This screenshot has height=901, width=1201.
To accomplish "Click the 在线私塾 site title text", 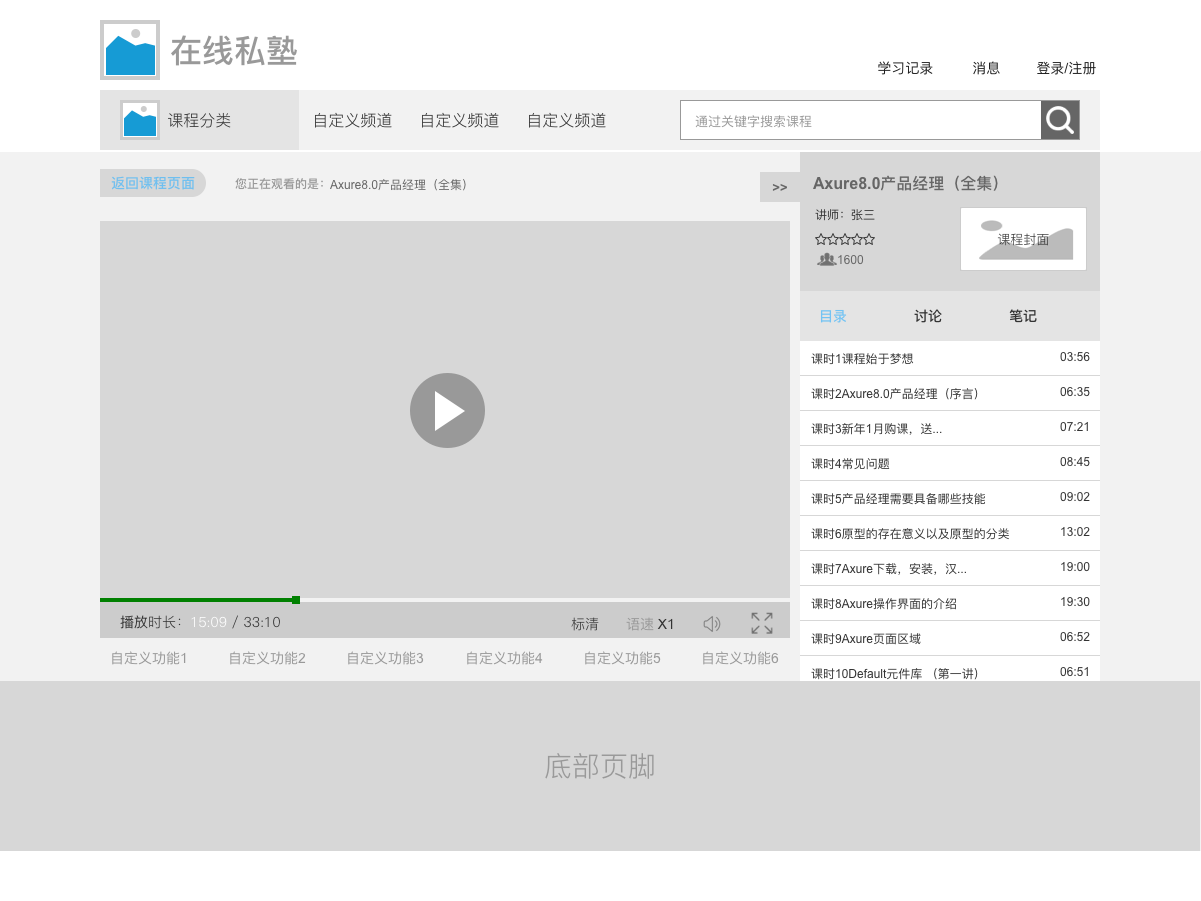I will (234, 51).
